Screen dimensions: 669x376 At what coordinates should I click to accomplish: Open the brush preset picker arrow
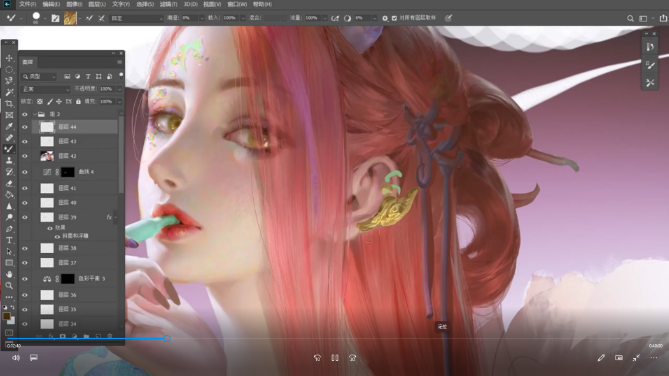pyautogui.click(x=45, y=18)
